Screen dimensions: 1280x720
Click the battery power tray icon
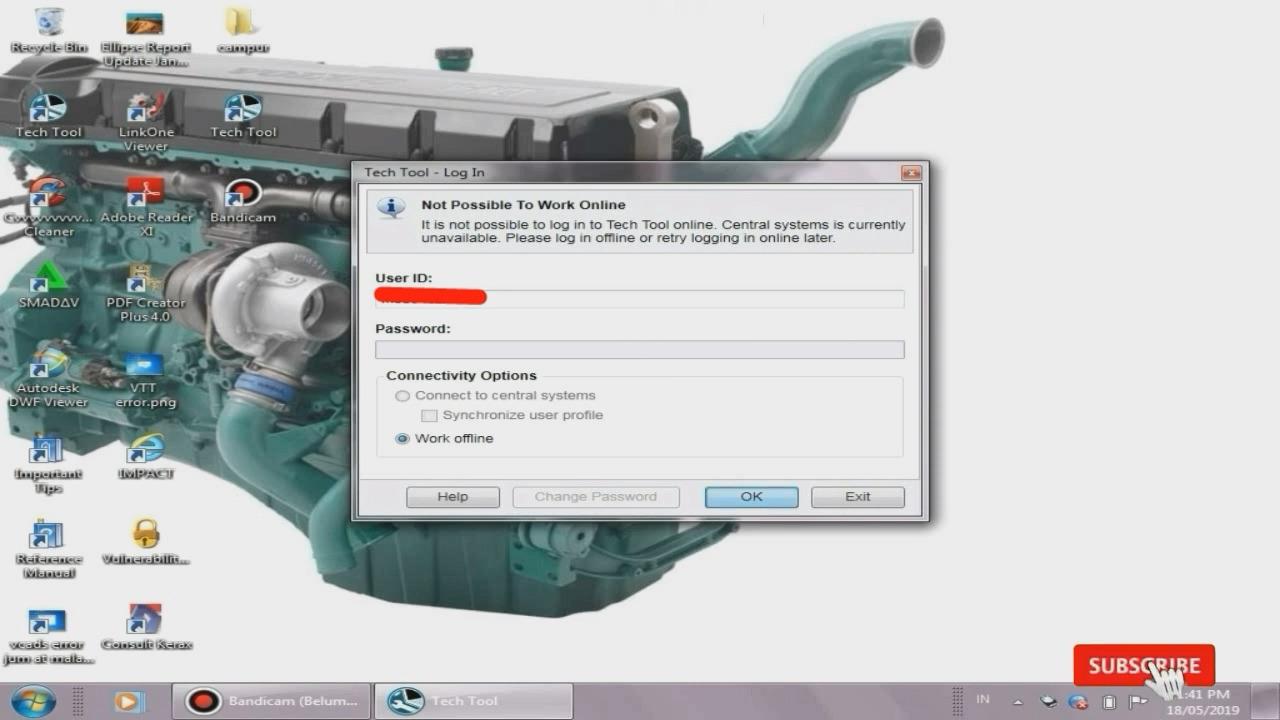pyautogui.click(x=1108, y=702)
